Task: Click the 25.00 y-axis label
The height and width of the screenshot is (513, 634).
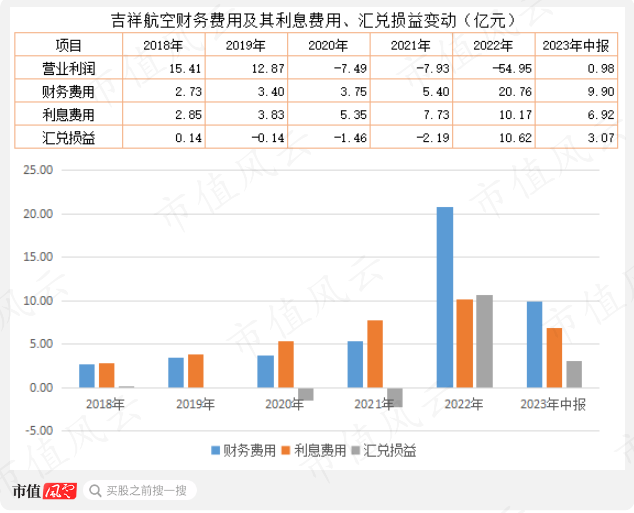Action: point(38,170)
